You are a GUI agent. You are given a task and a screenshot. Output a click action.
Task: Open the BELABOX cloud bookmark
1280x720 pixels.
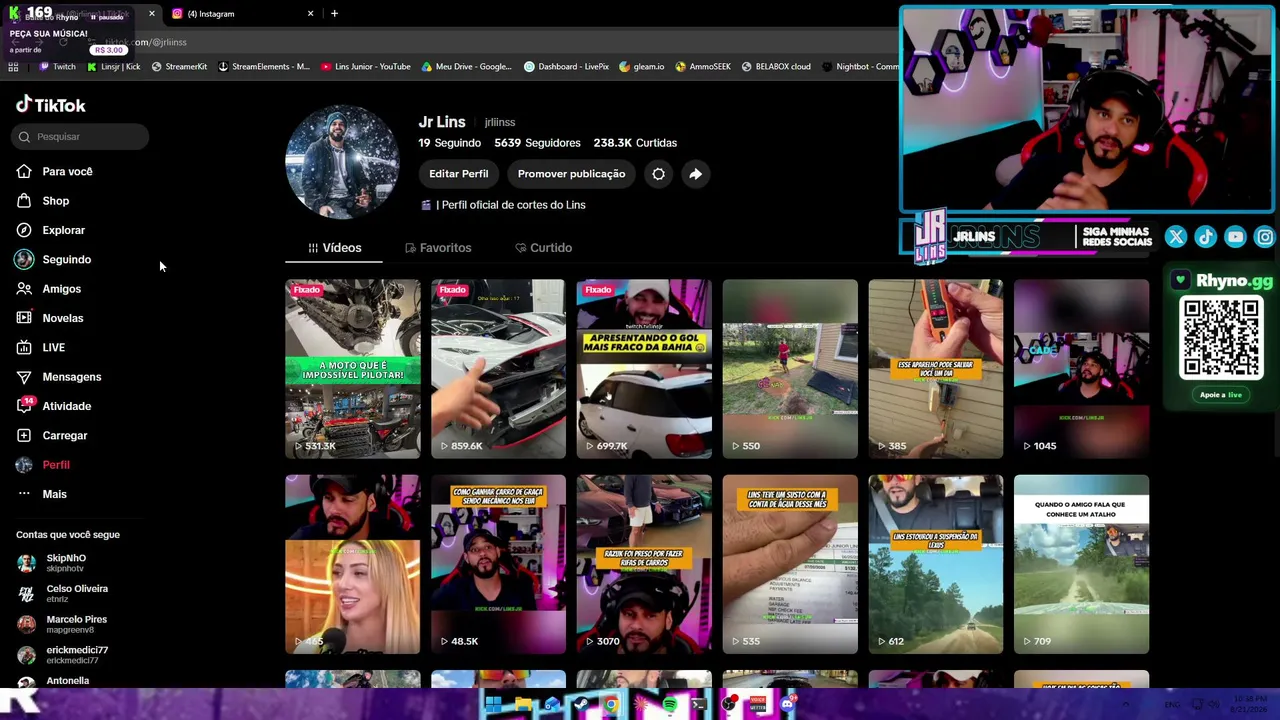[x=776, y=67]
